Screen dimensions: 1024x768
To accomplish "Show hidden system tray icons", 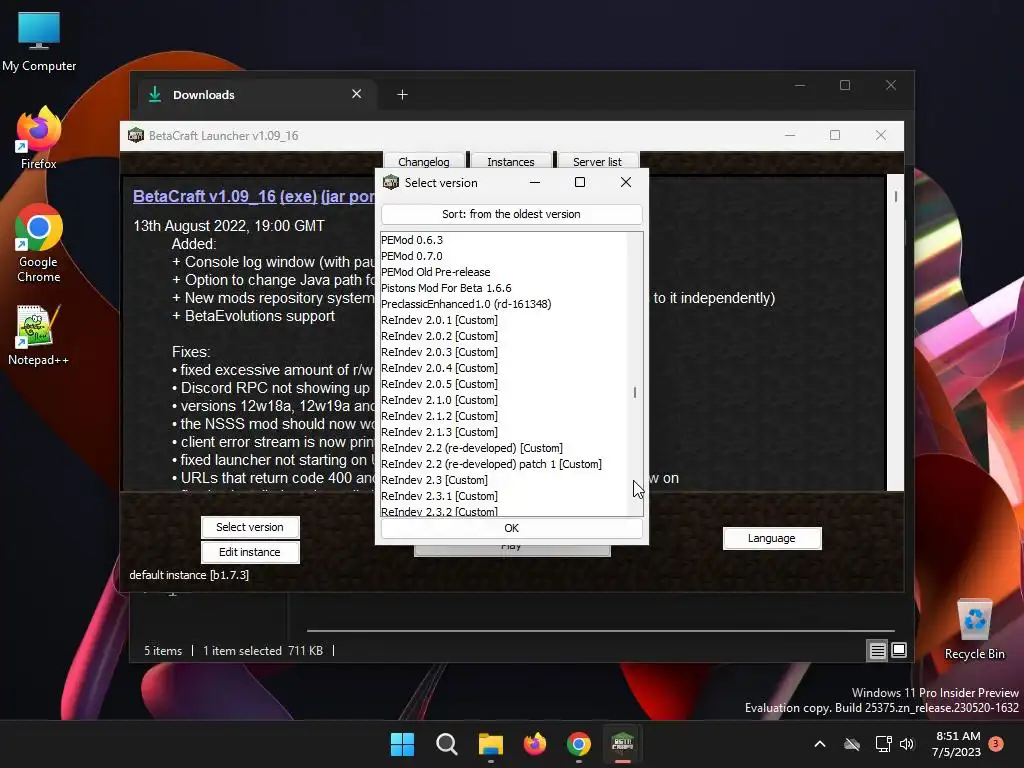I will (820, 744).
